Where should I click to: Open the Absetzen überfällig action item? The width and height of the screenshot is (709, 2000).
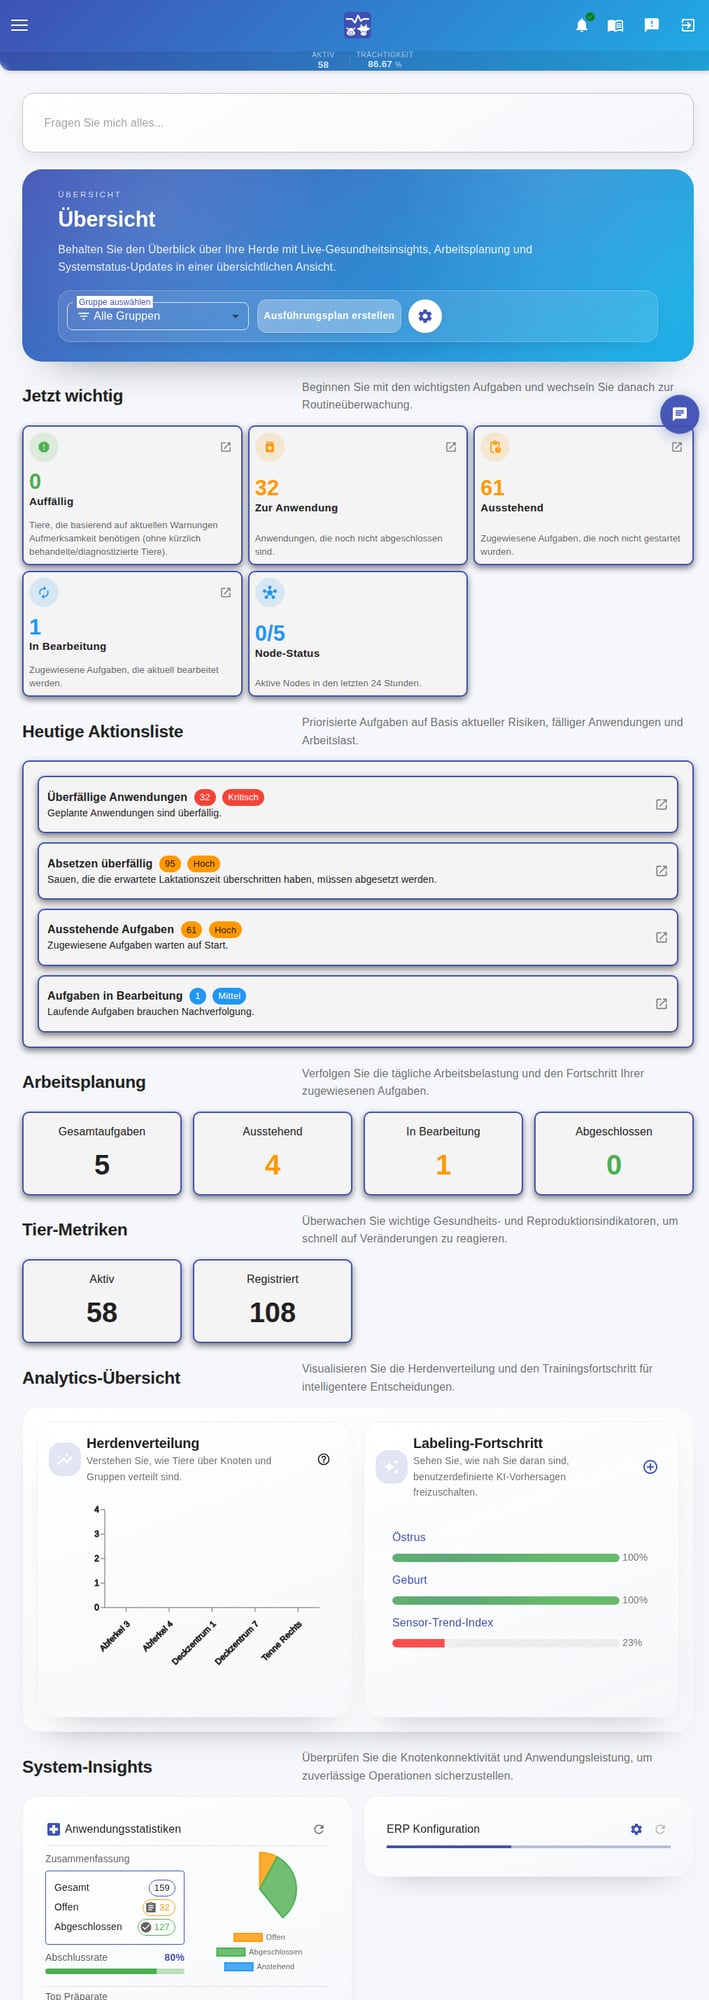pos(358,870)
